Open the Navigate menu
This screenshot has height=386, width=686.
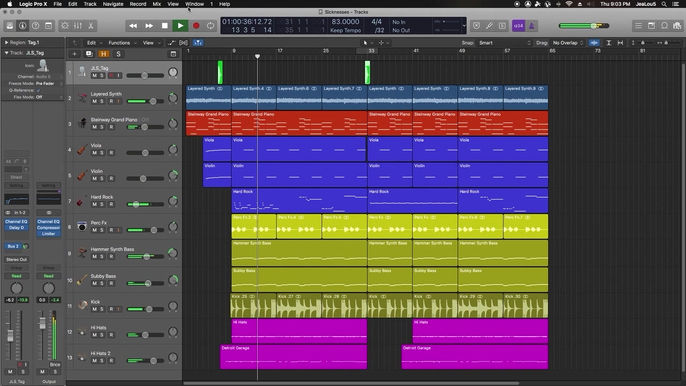(x=113, y=4)
